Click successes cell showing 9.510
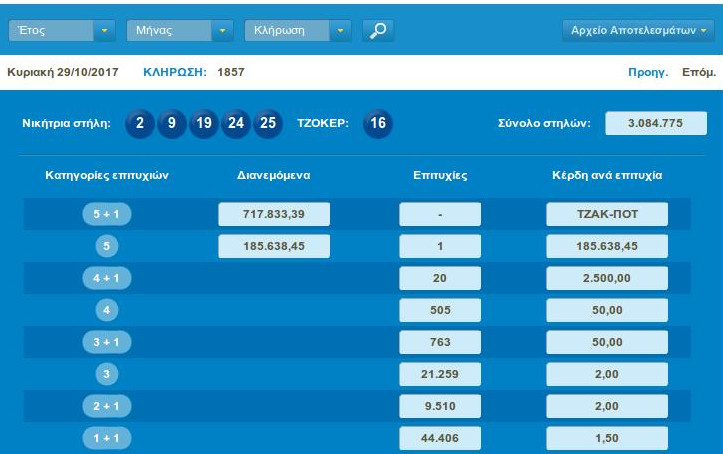The image size is (723, 454). pyautogui.click(x=440, y=406)
